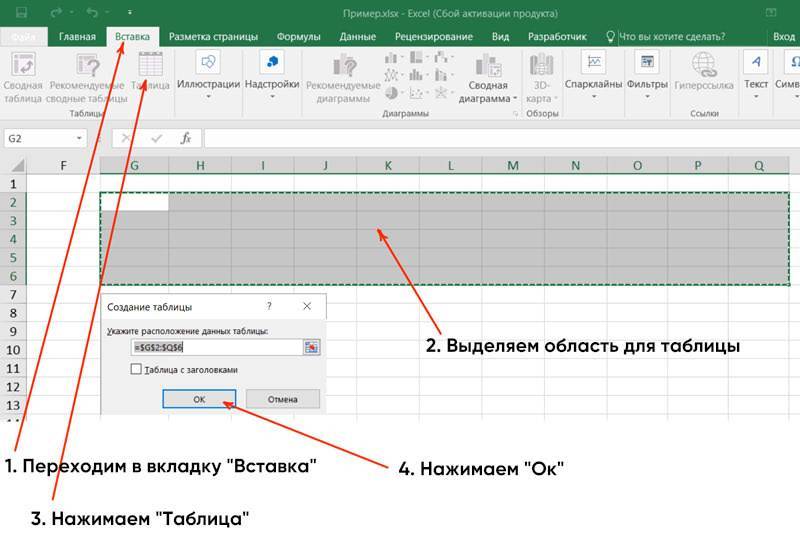Switch to the Вид tab
Screen dimensions: 800x541
pyautogui.click(x=501, y=37)
